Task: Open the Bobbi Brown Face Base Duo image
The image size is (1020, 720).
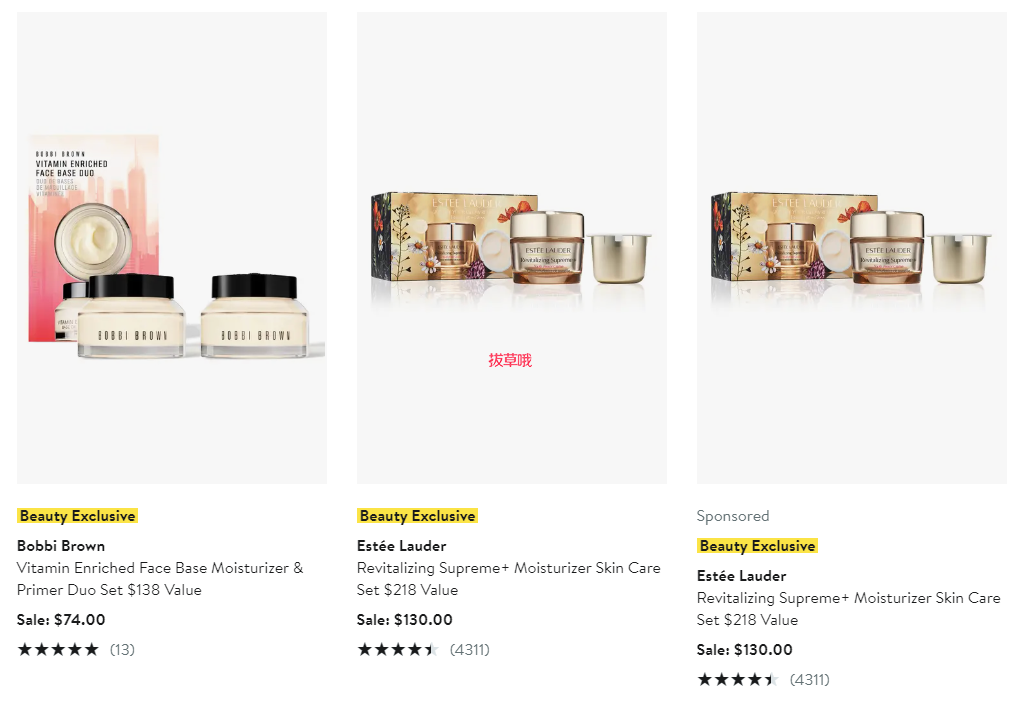Action: (x=172, y=248)
